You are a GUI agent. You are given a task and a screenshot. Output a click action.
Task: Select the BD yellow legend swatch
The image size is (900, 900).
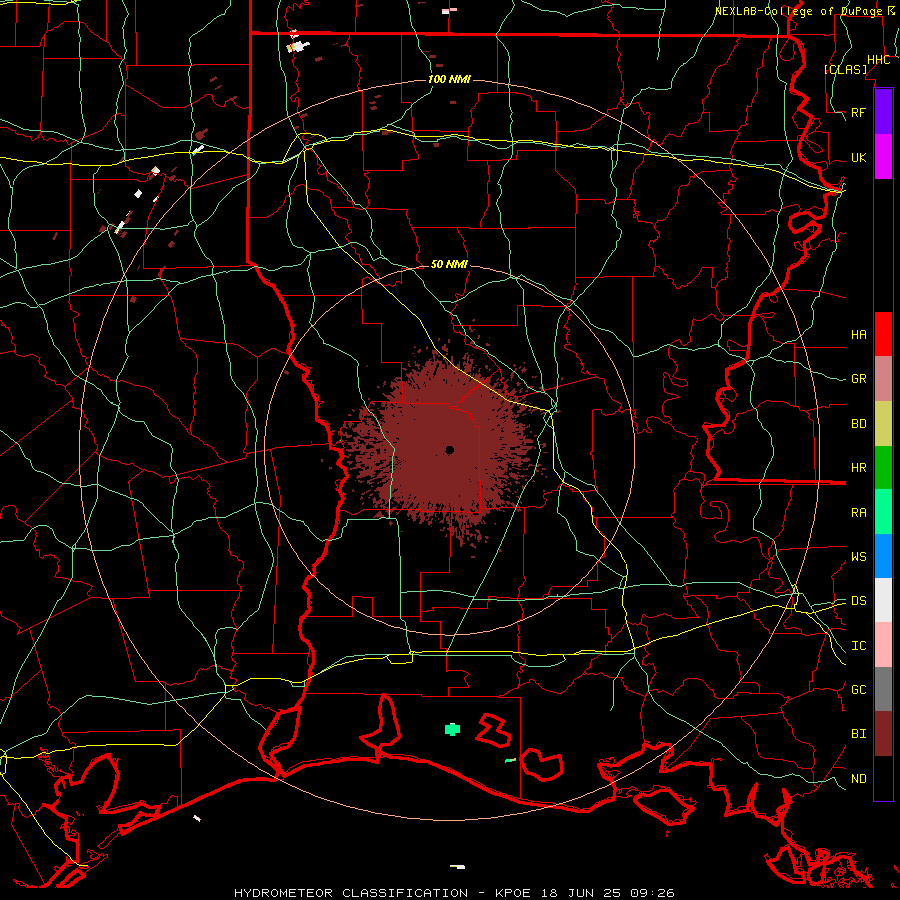click(883, 424)
